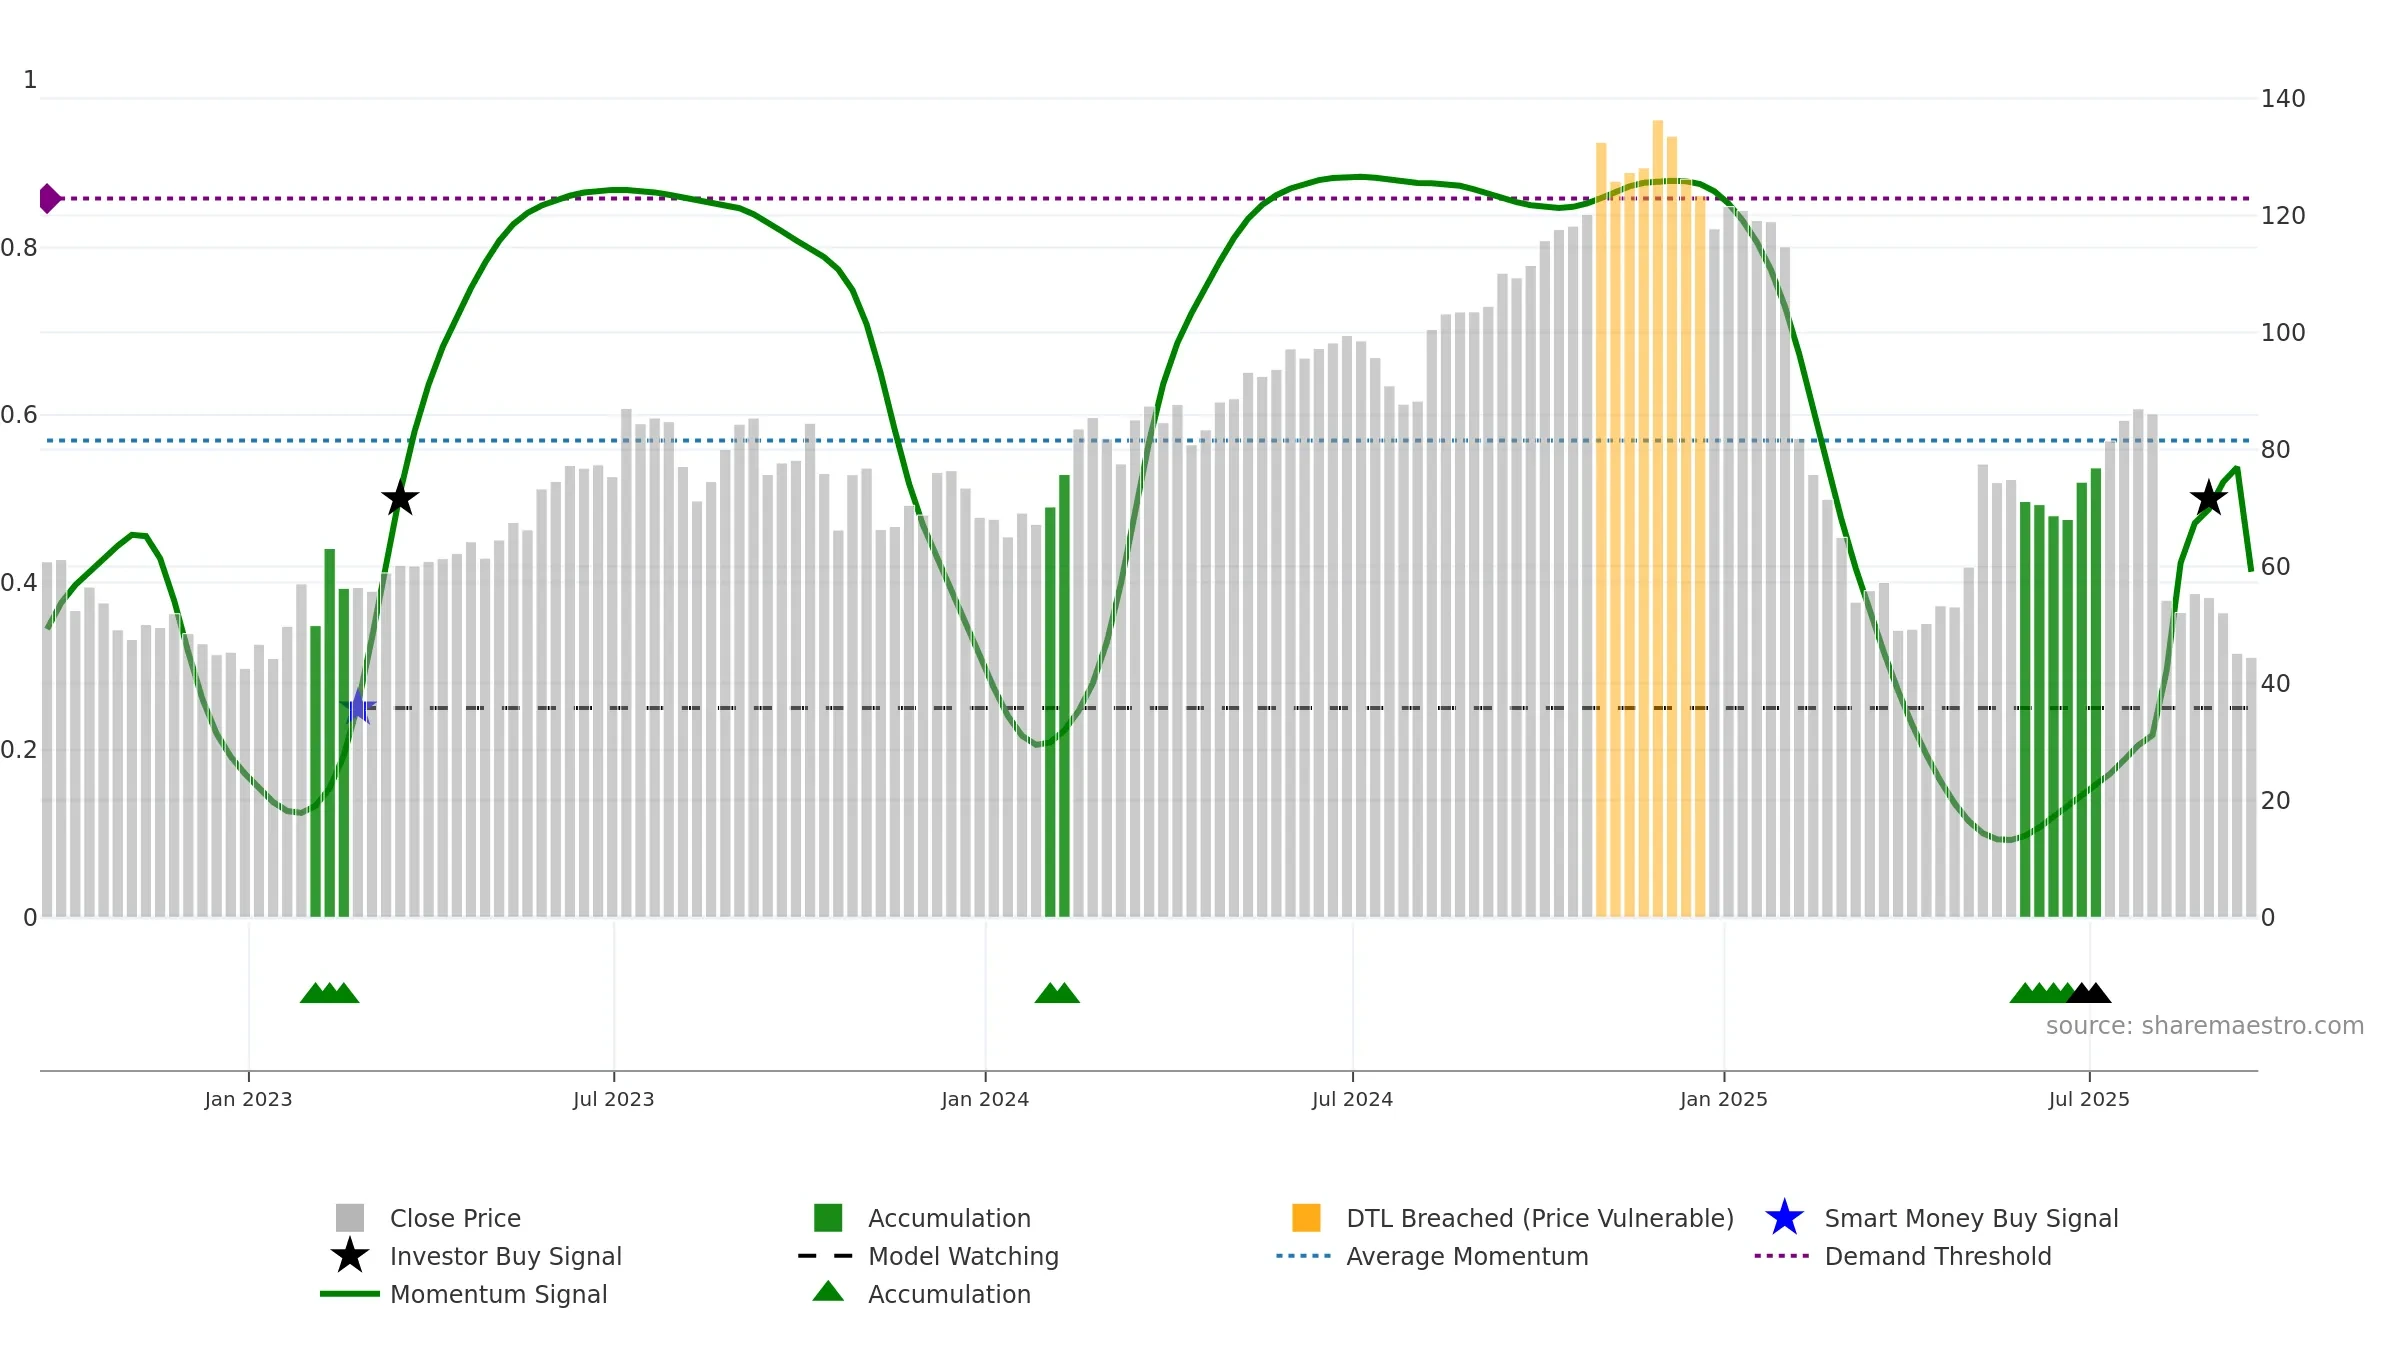The height and width of the screenshot is (1350, 2400).
Task: Click the green Accumulation triangle legend icon
Action: point(828,1292)
